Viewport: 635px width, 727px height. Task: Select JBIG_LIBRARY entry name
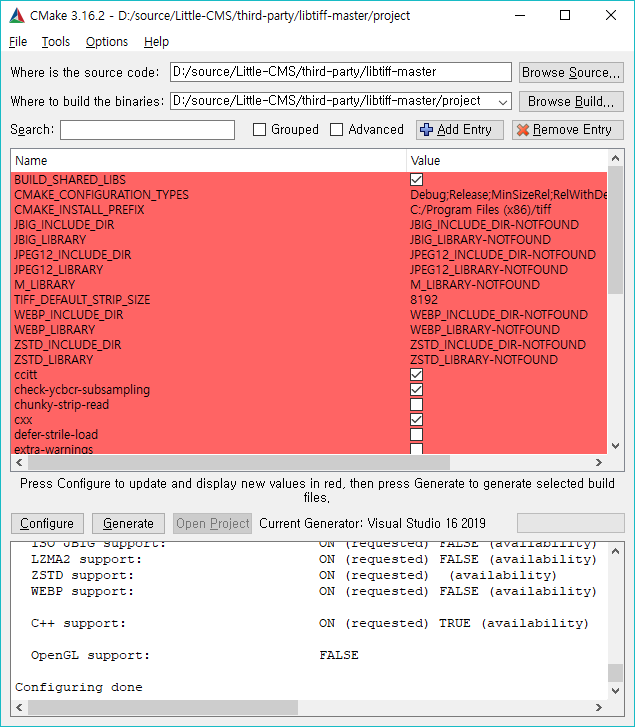[x=50, y=240]
